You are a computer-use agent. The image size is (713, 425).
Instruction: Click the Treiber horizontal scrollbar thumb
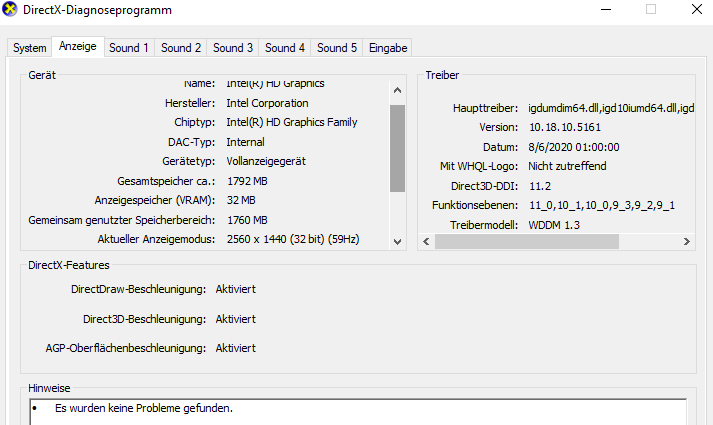(x=527, y=241)
